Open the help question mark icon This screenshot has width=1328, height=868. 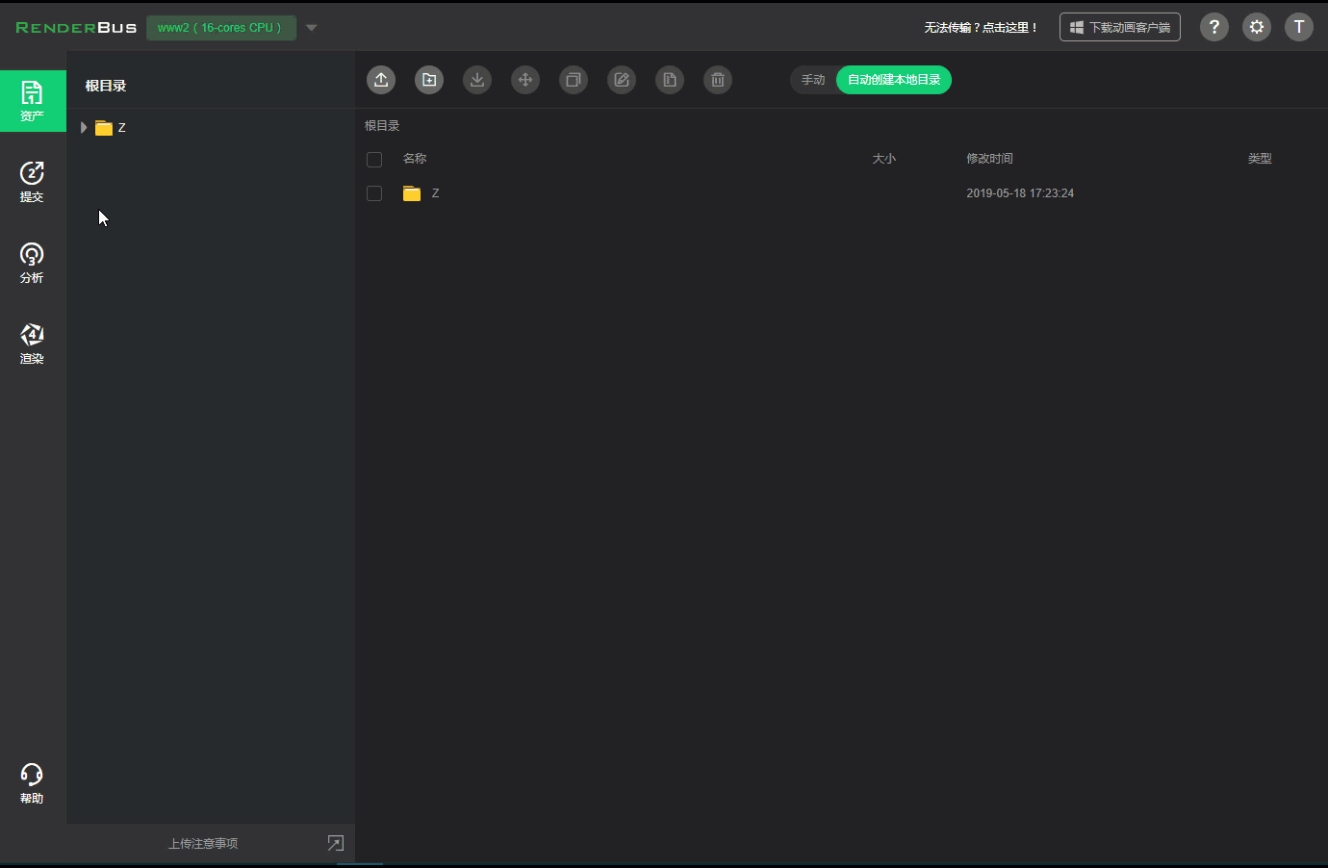point(1214,27)
